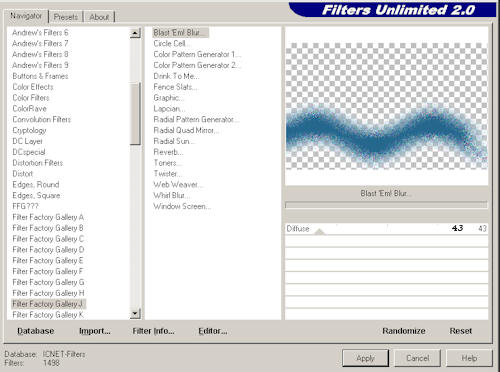Open the Editor... button
The height and width of the screenshot is (372, 500).
pyautogui.click(x=213, y=331)
